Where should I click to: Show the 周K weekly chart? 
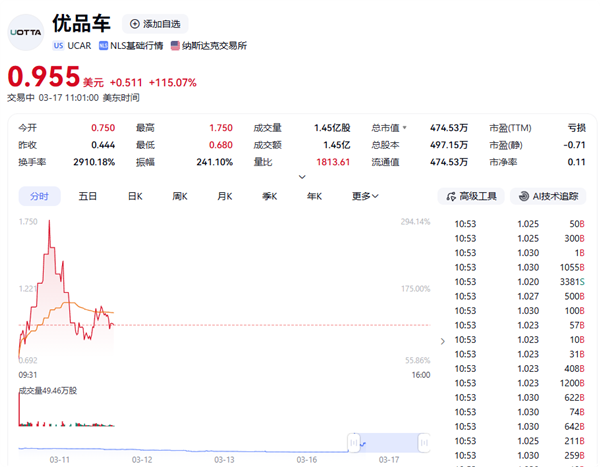(x=179, y=196)
